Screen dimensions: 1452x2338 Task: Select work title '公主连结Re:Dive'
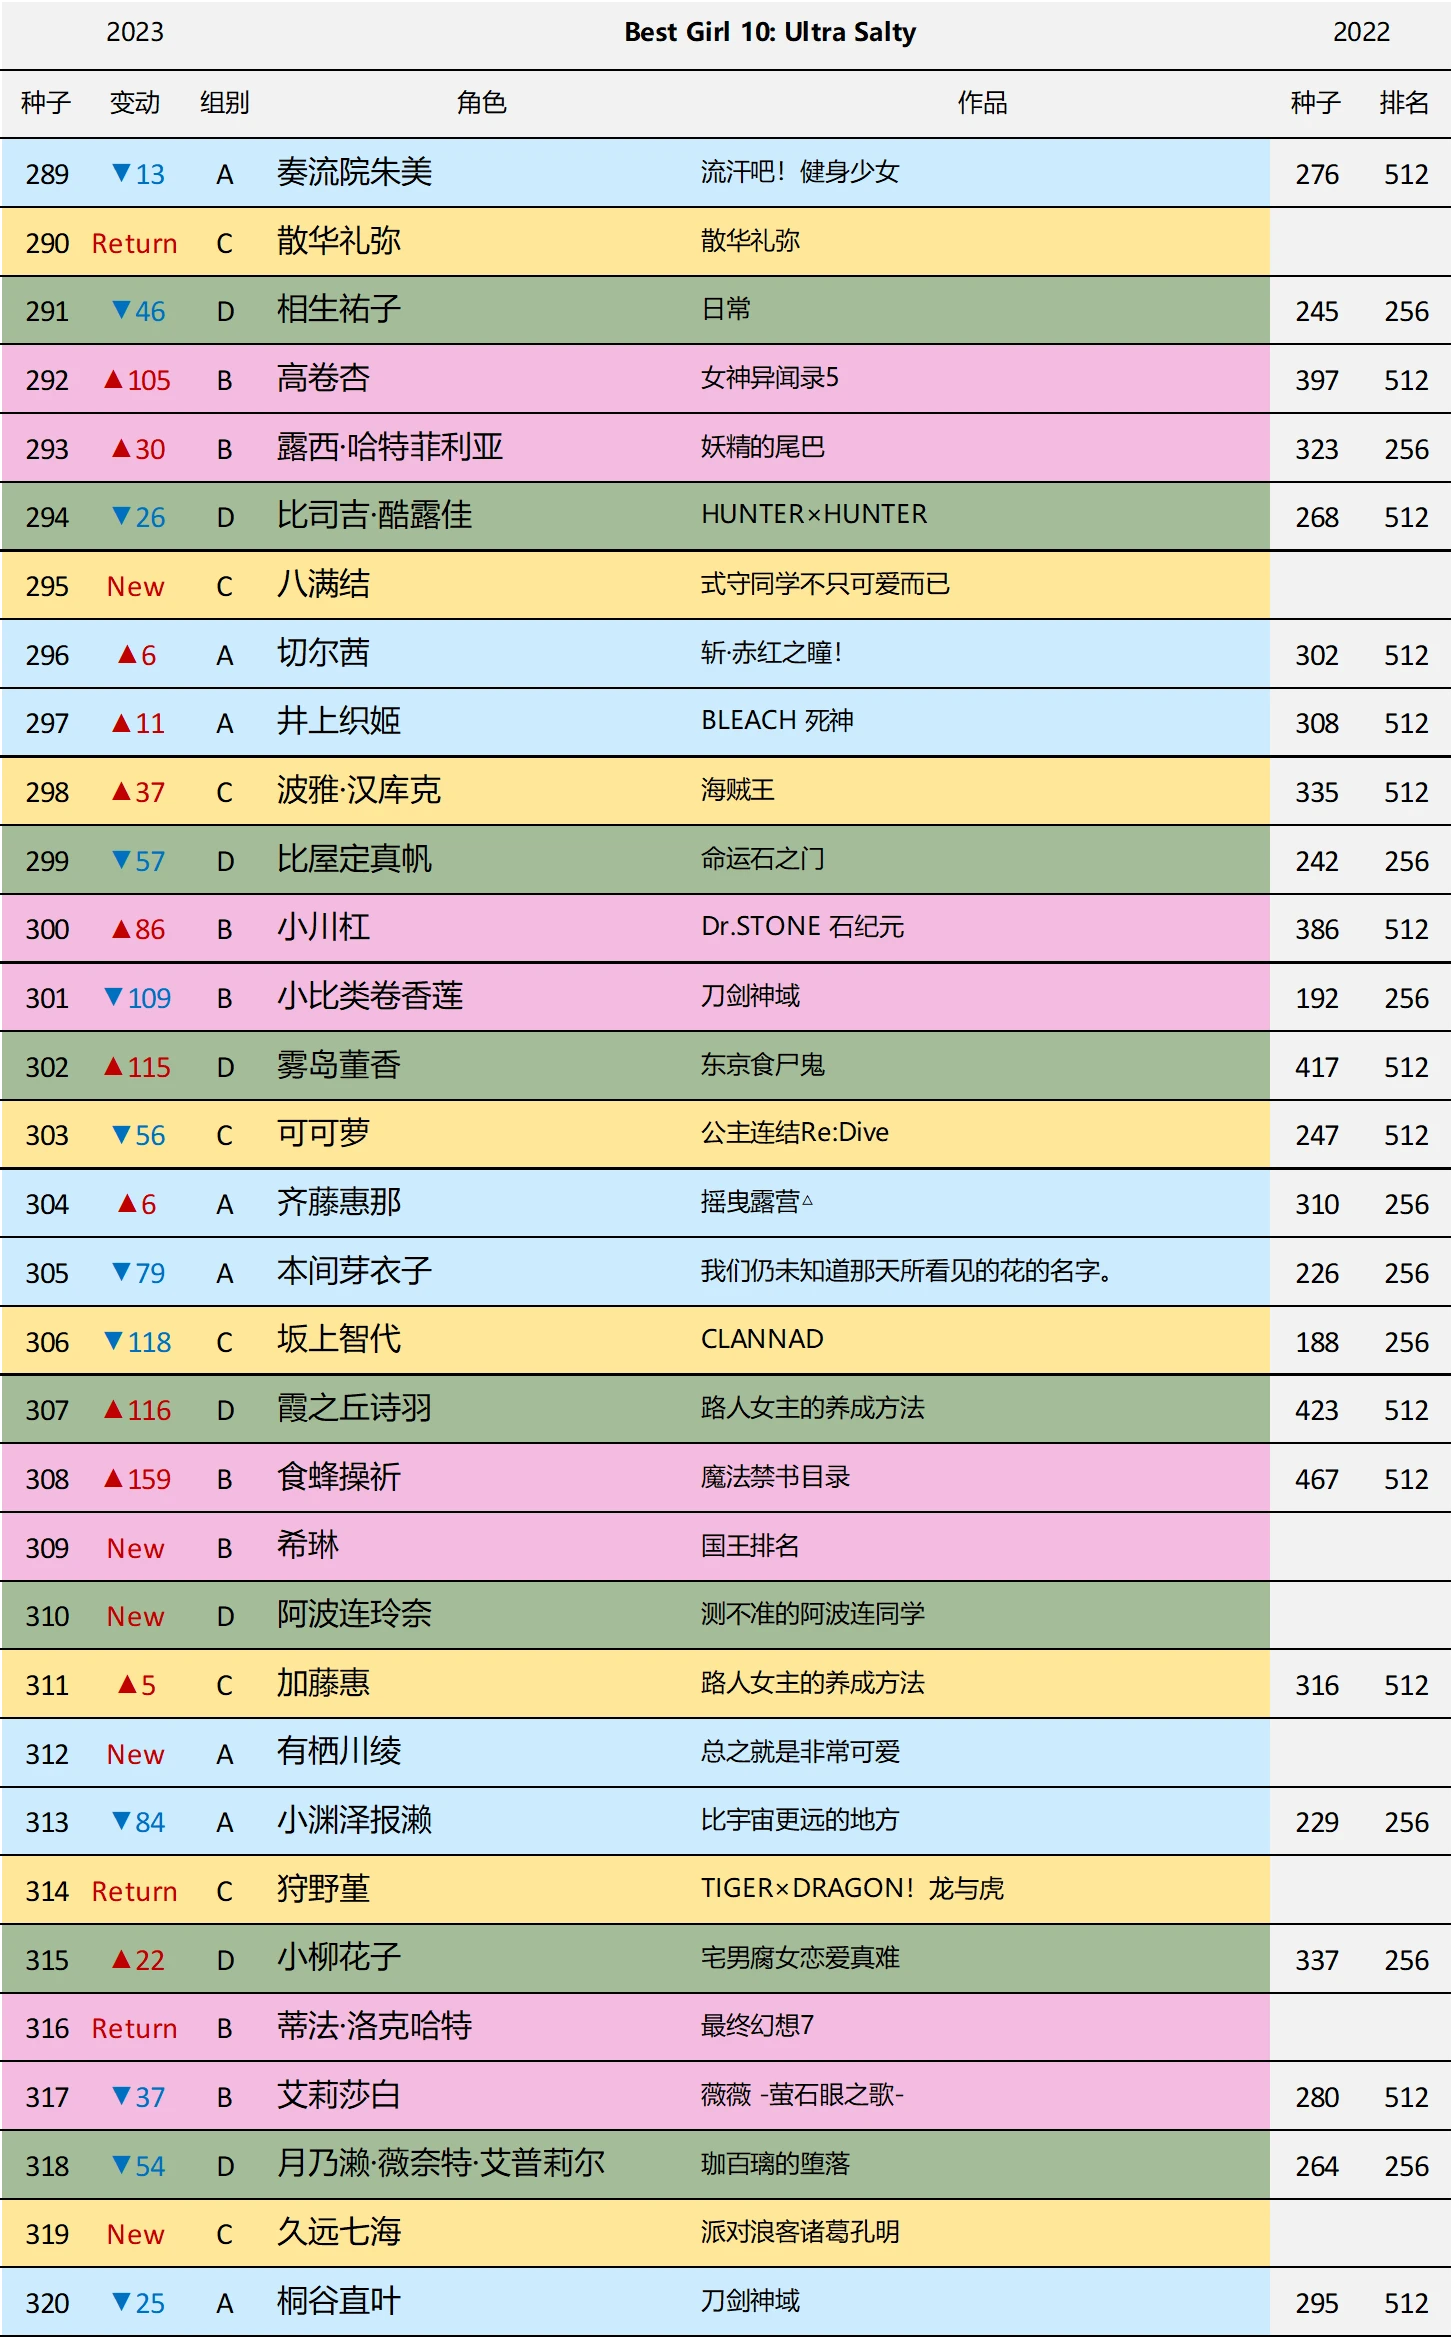795,1133
